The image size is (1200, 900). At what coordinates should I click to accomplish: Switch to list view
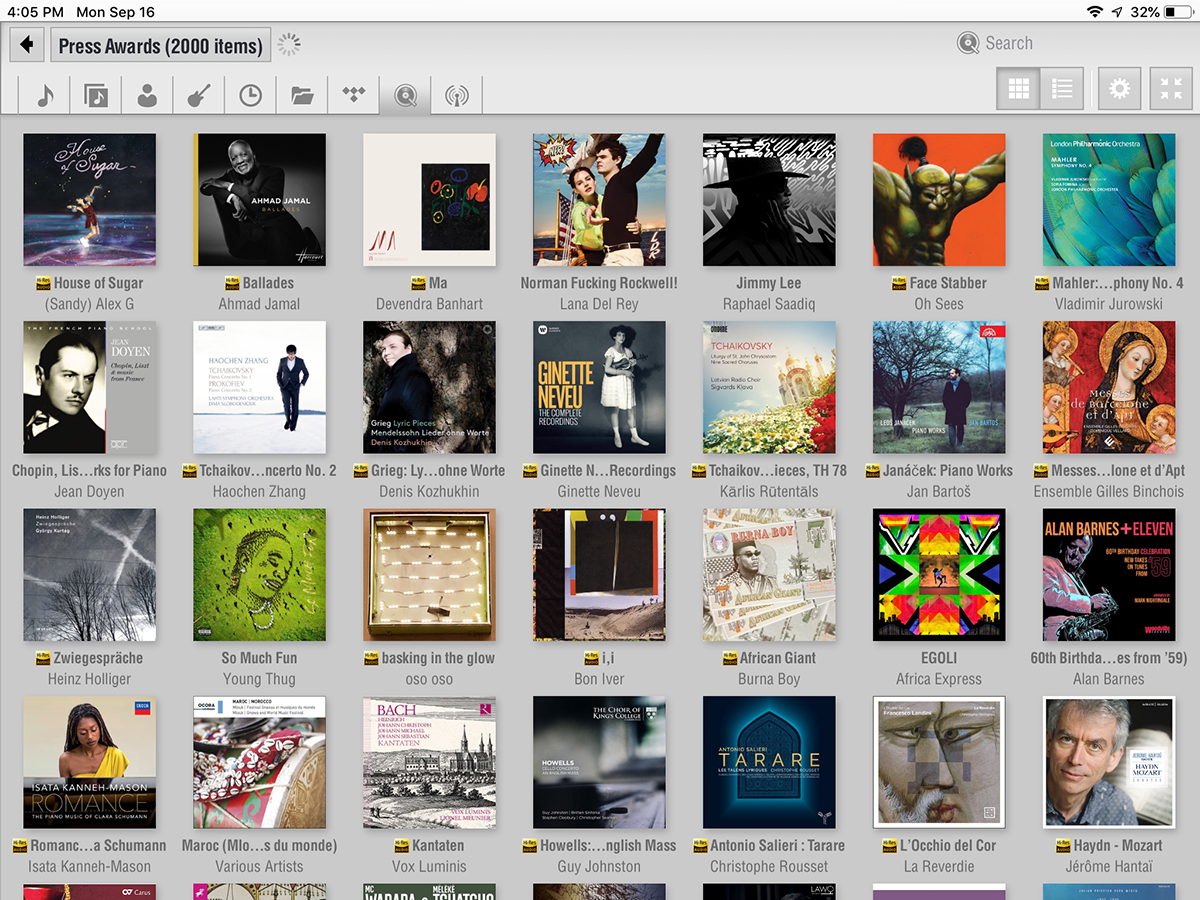(x=1062, y=89)
